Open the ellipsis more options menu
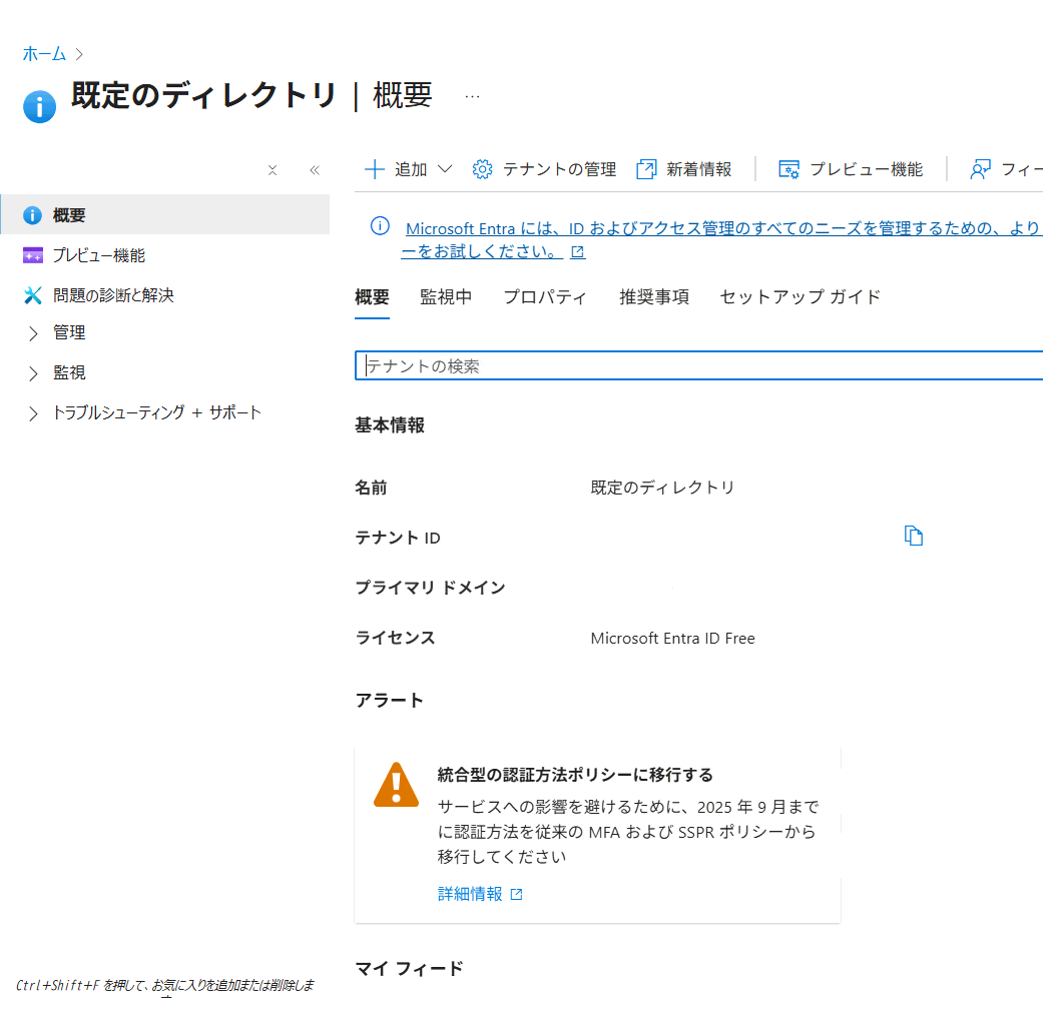 472,96
